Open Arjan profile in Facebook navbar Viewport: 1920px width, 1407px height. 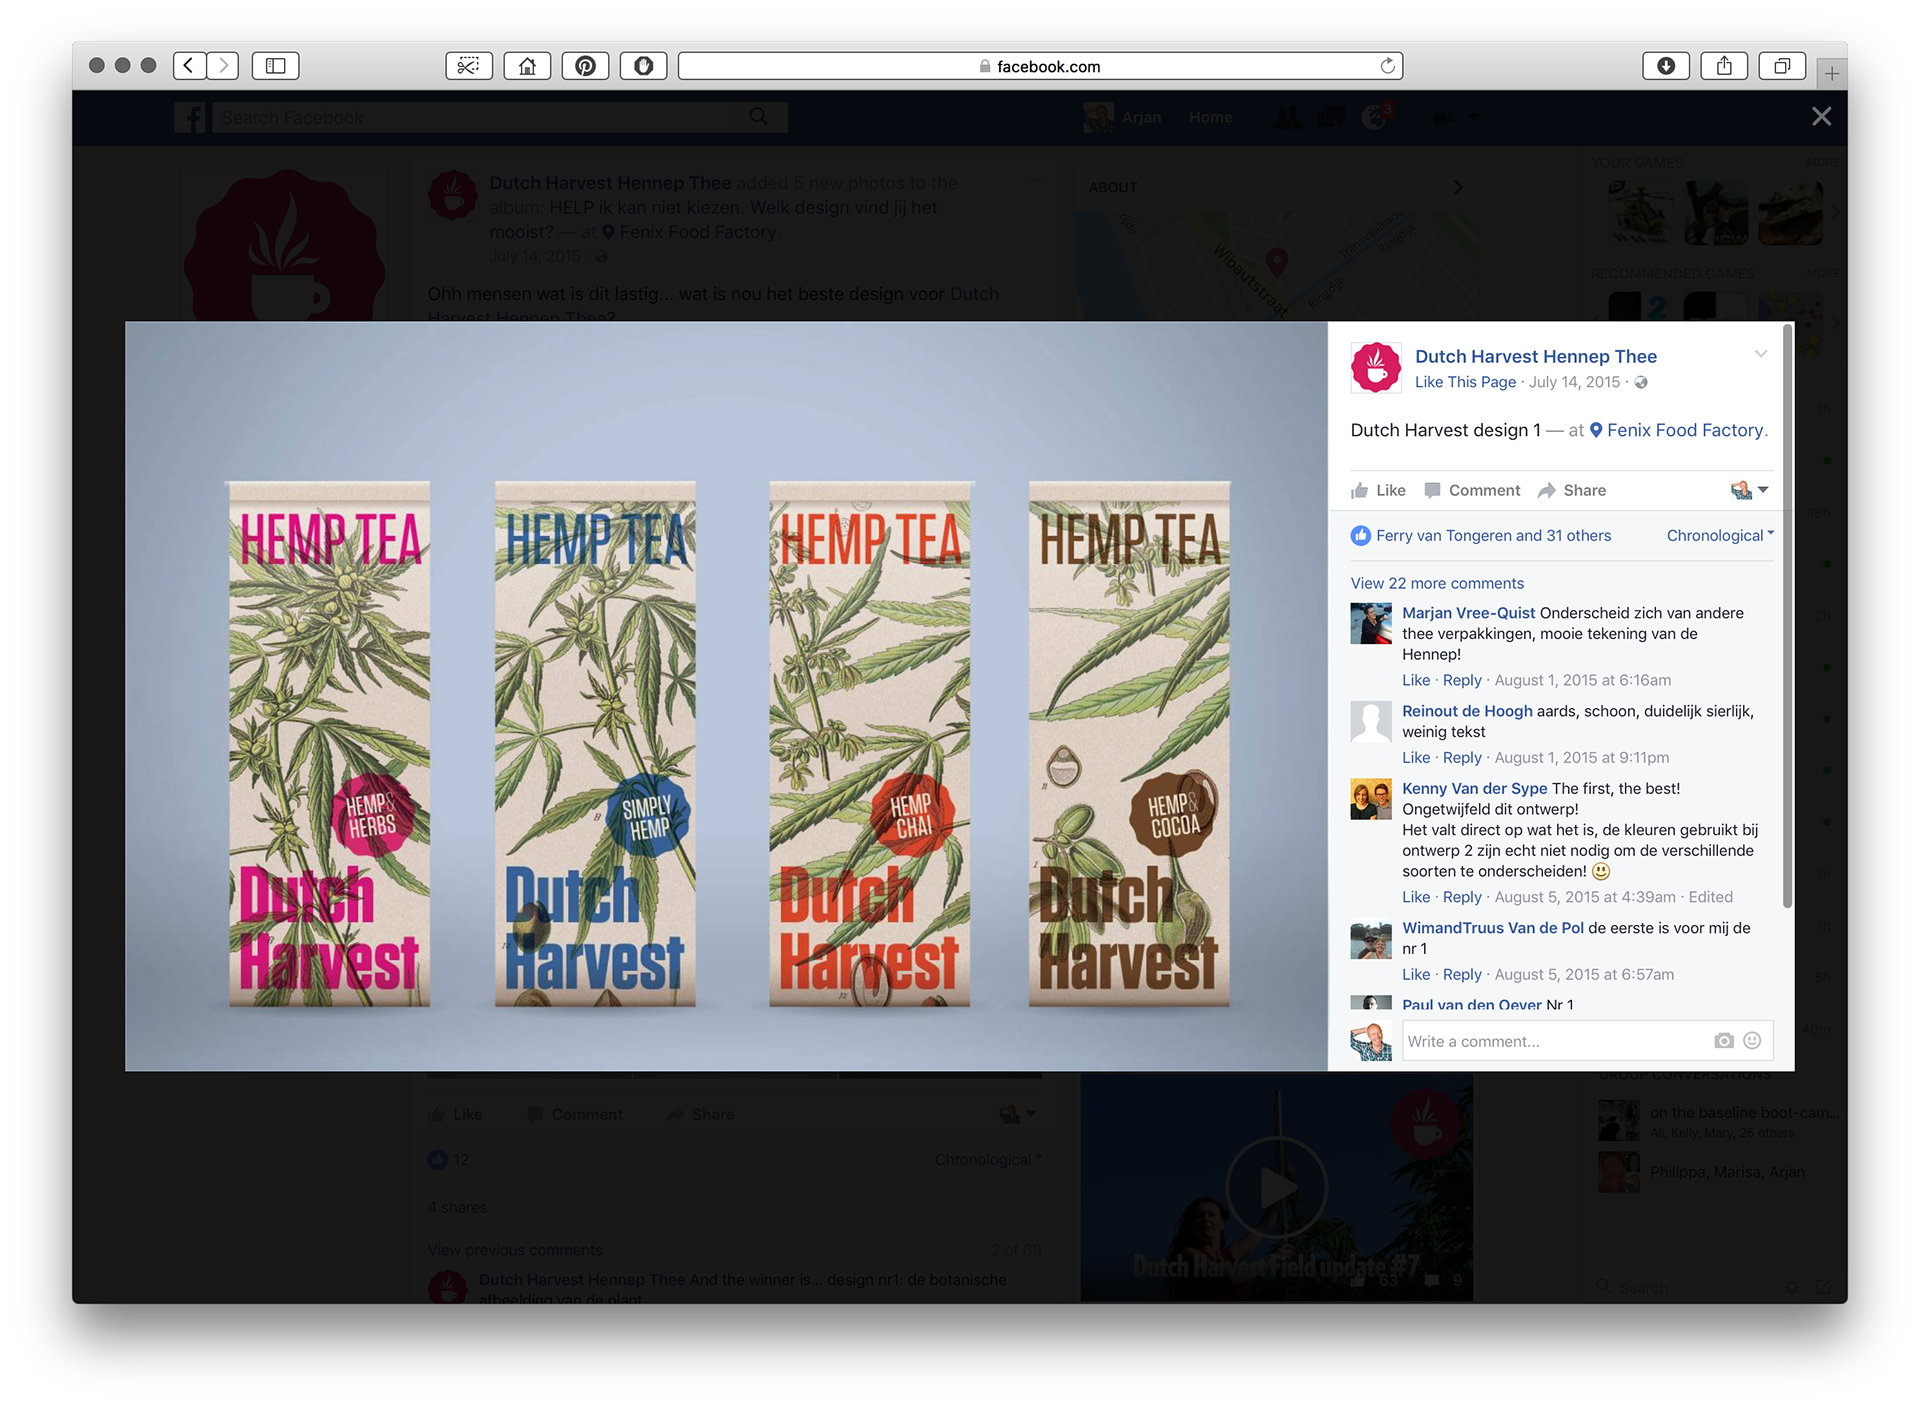tap(1123, 117)
